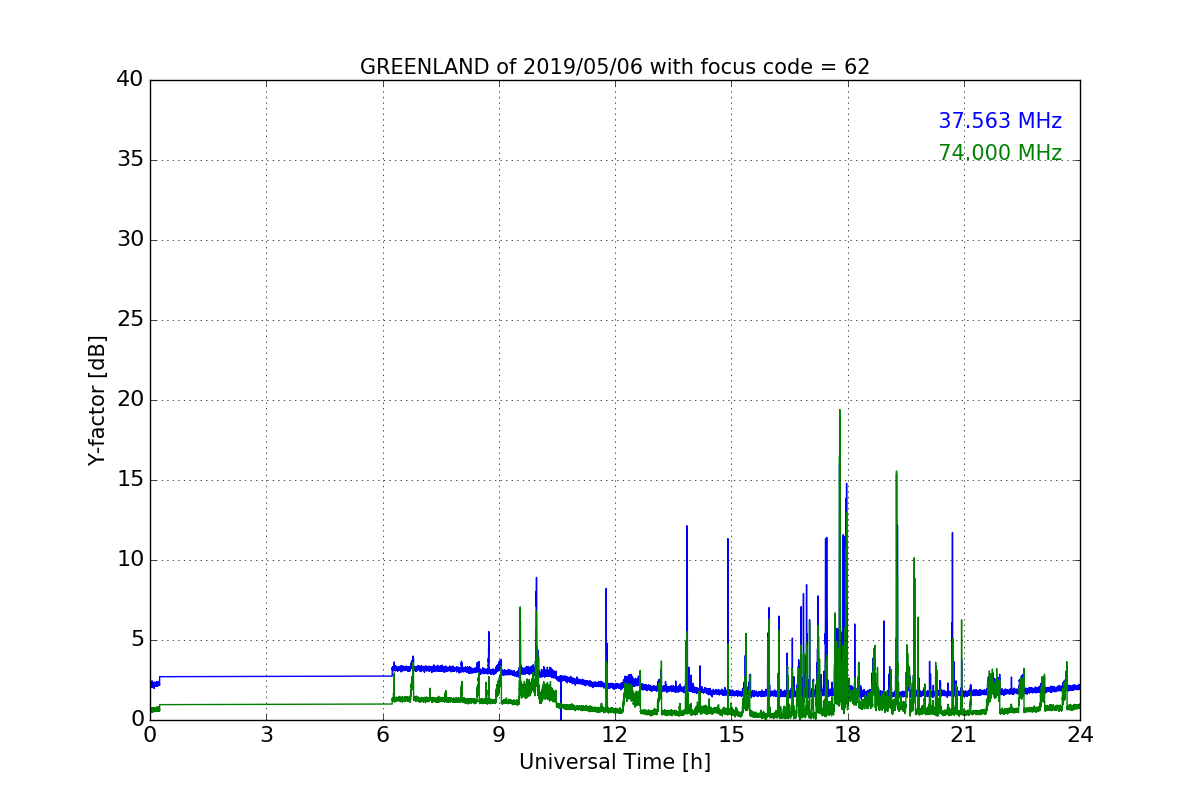The width and height of the screenshot is (1200, 800).
Task: Click the x-axis tick label 12
Action: [x=615, y=735]
